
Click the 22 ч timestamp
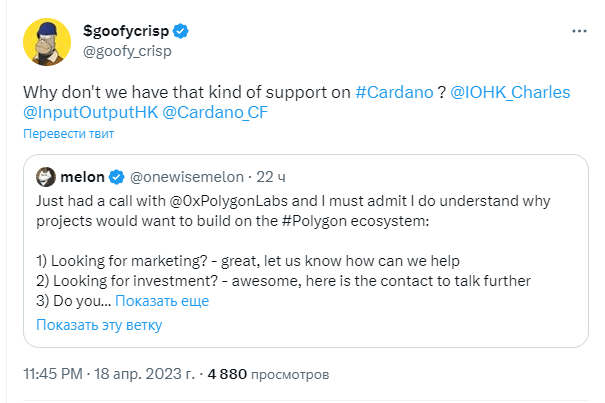click(x=271, y=177)
